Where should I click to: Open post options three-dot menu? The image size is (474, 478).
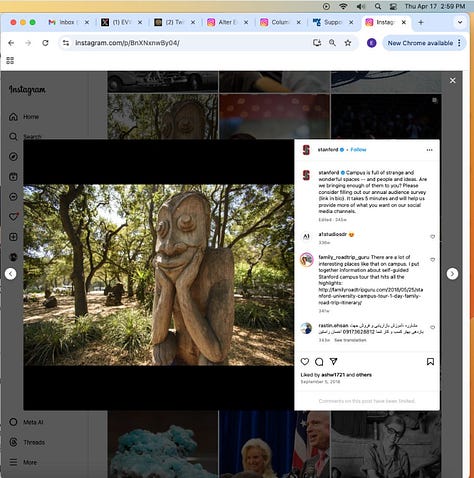(x=429, y=150)
